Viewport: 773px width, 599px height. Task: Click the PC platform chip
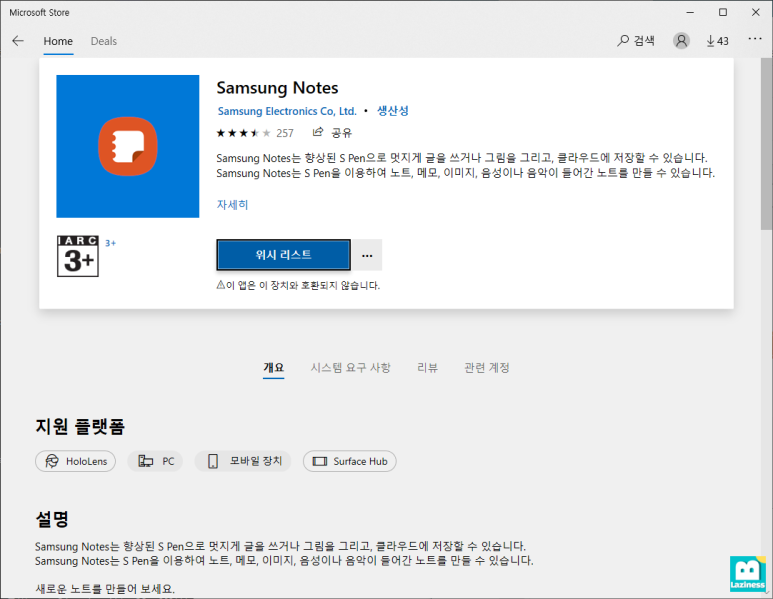(155, 461)
